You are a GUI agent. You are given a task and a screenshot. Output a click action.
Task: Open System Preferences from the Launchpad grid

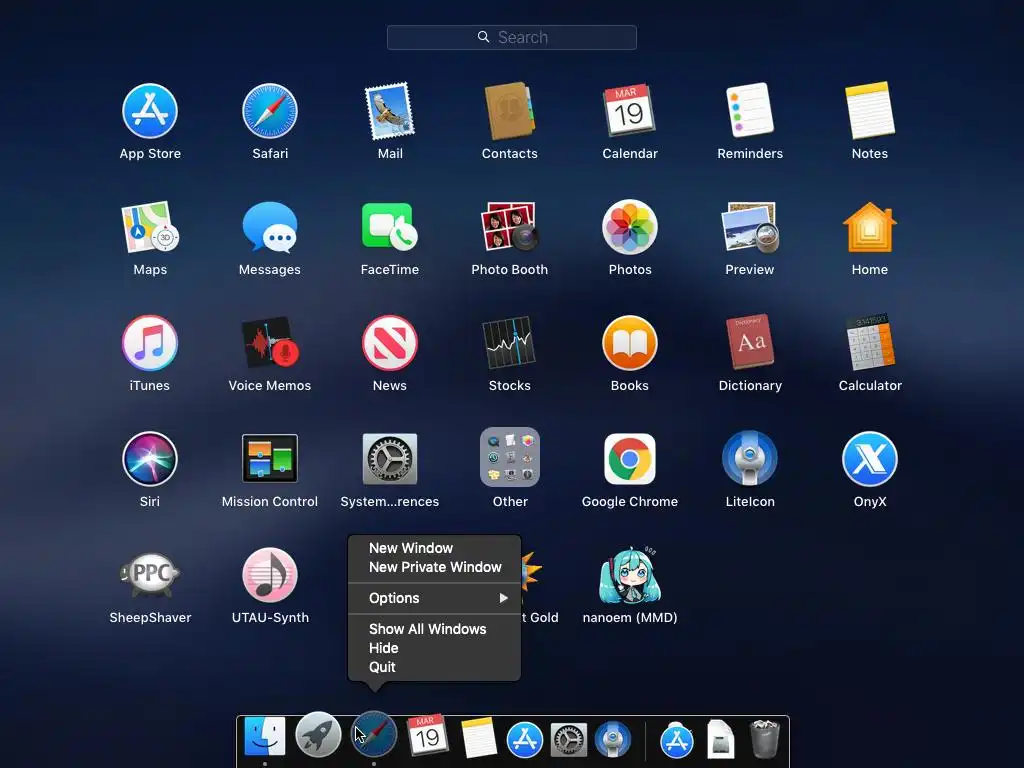point(390,458)
